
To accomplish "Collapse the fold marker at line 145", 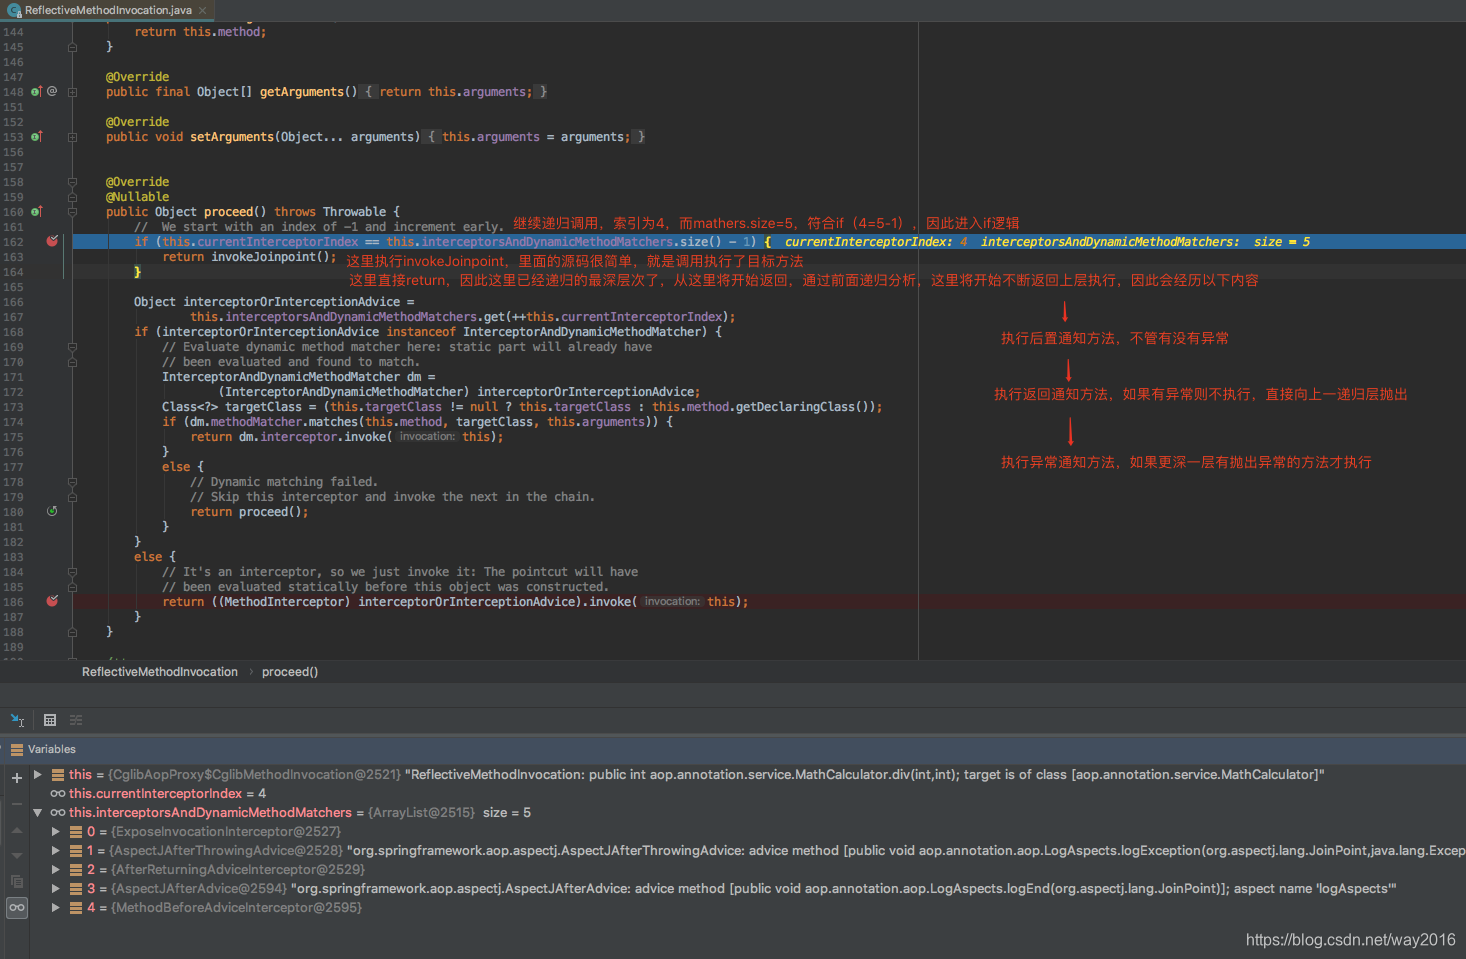I will click(72, 47).
